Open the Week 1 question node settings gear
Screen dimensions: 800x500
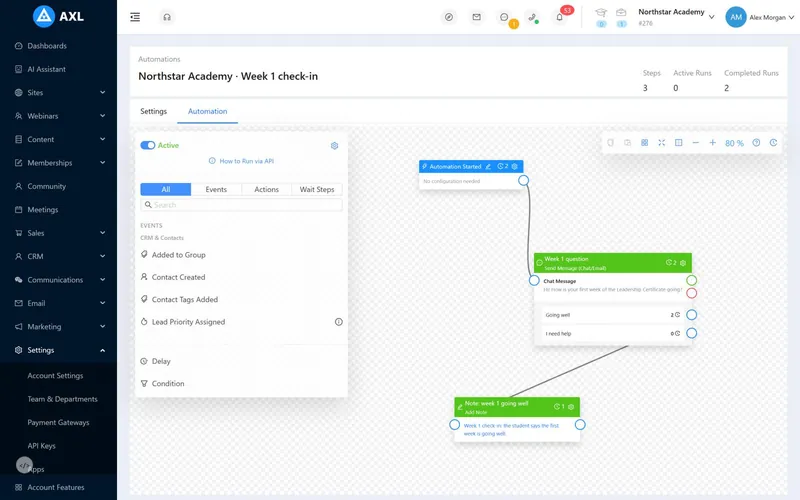(683, 263)
